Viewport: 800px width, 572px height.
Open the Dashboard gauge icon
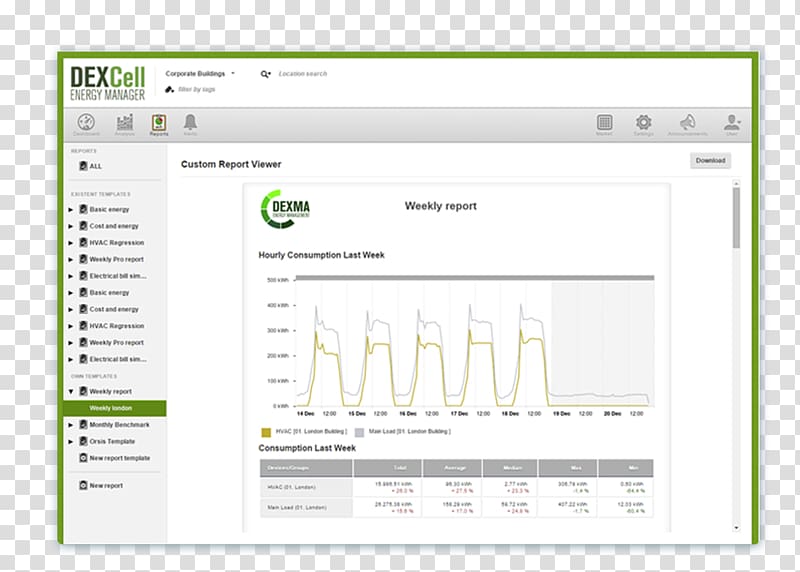pyautogui.click(x=86, y=123)
